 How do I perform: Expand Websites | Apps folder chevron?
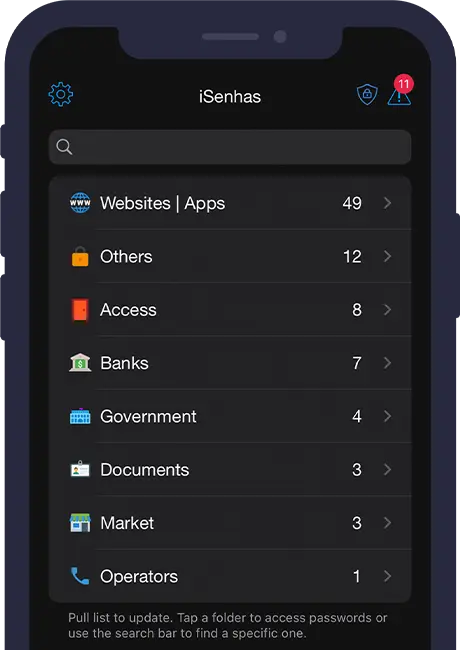pos(387,203)
